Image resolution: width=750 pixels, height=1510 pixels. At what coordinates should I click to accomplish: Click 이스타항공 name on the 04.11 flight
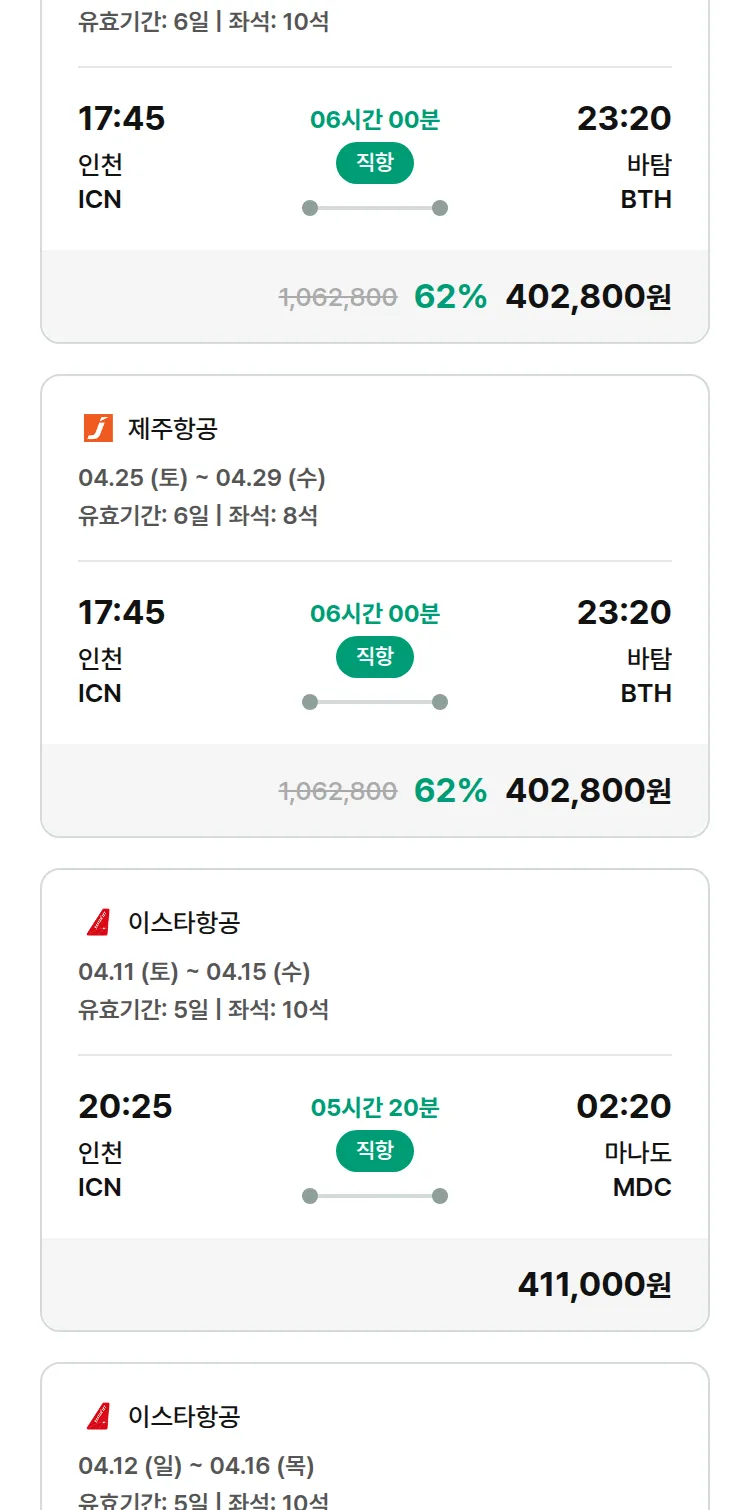click(184, 922)
